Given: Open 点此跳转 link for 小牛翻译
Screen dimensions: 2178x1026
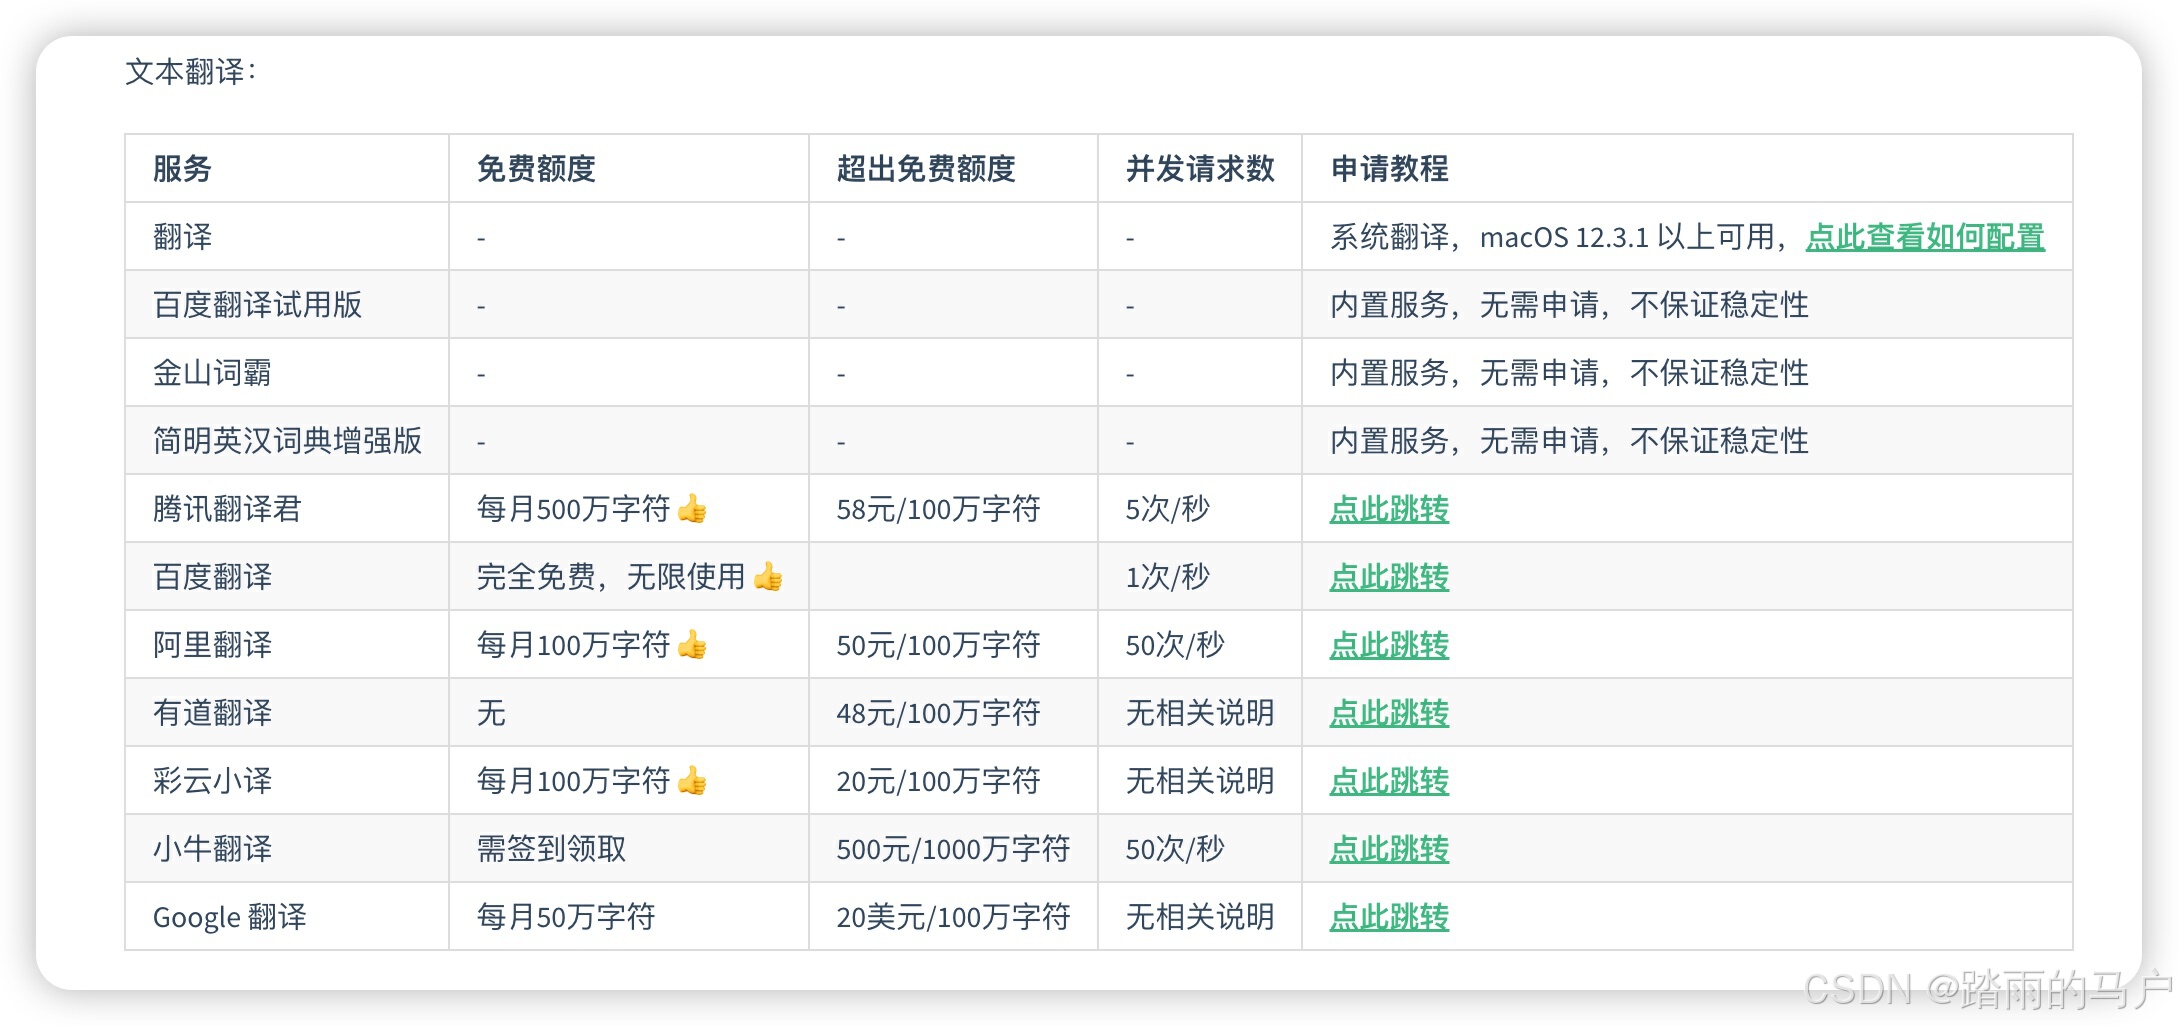Looking at the screenshot, I should click(1389, 849).
